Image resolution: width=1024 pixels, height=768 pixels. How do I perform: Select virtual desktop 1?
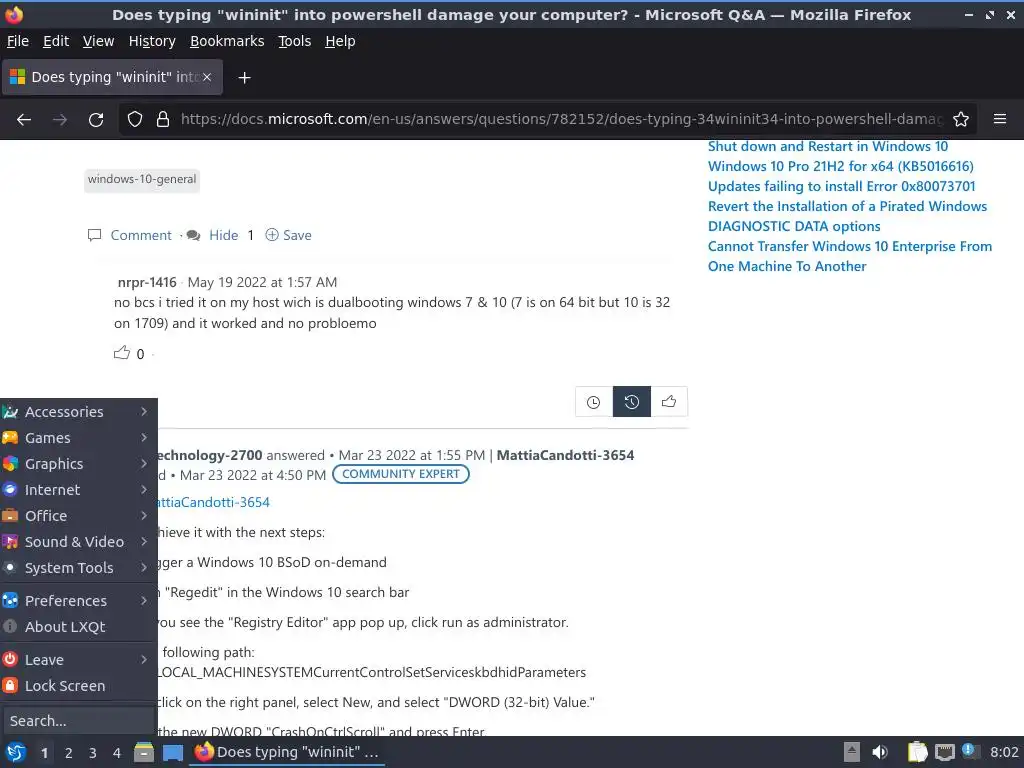(44, 753)
